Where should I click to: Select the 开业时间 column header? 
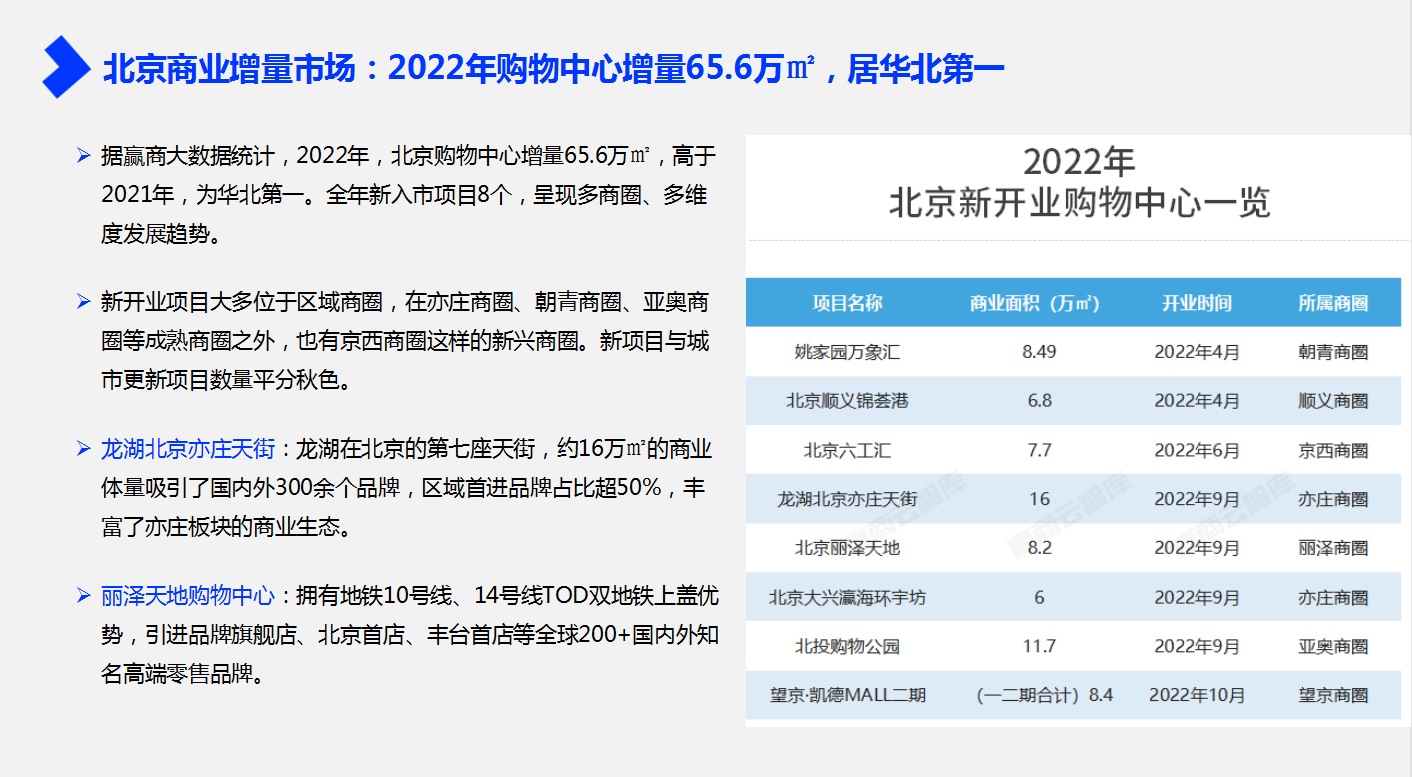pos(1196,303)
